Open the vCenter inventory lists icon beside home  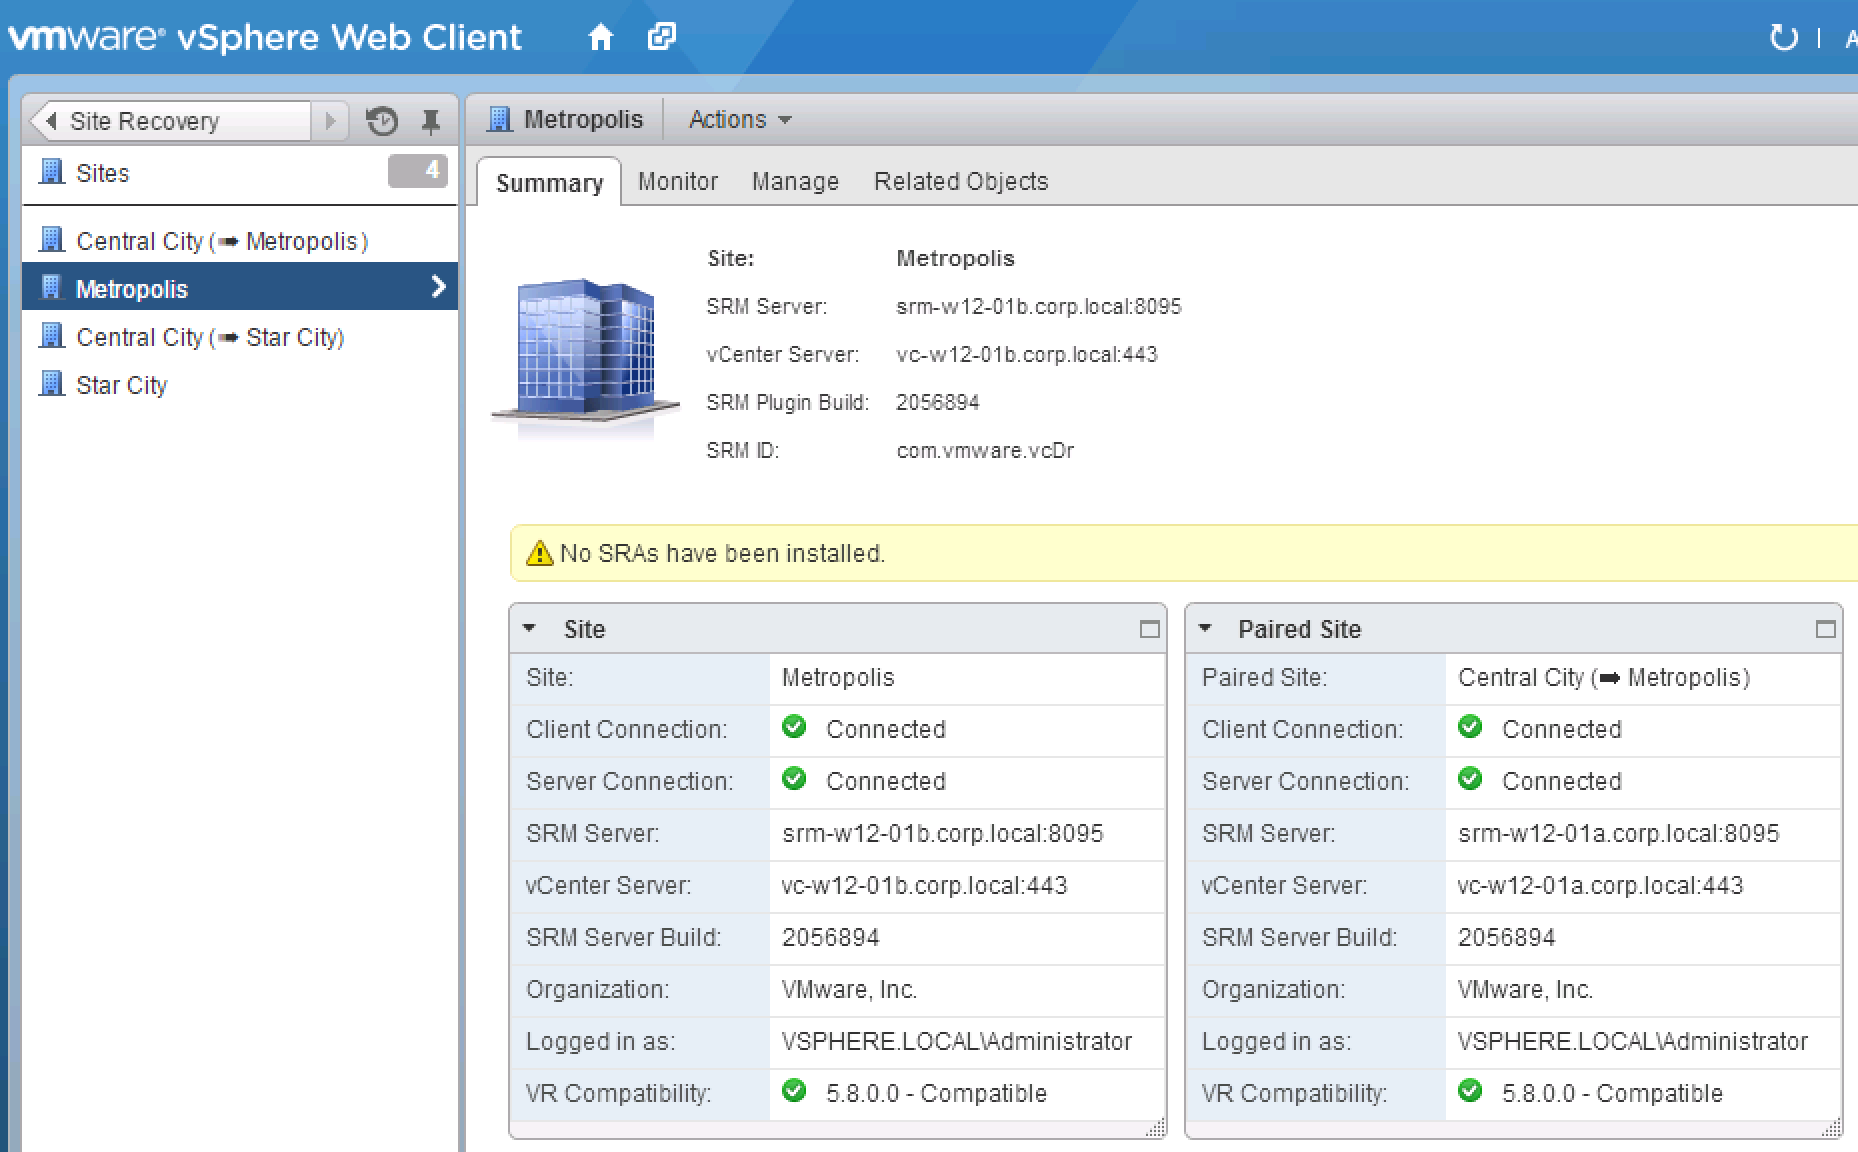pos(662,37)
